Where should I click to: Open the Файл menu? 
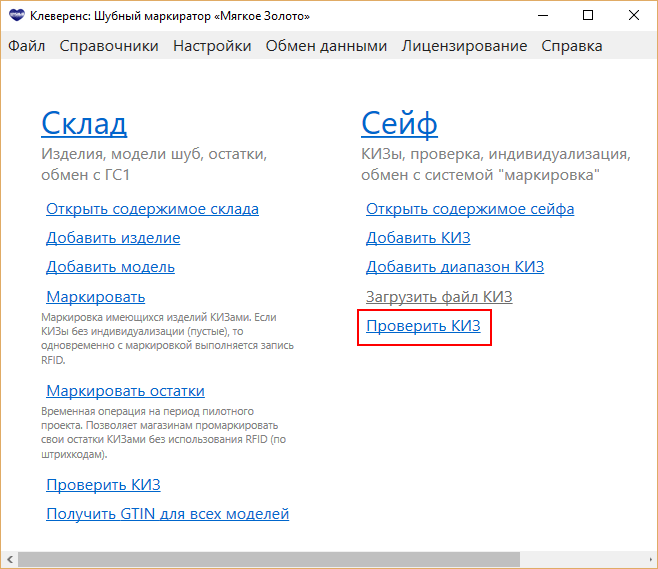pyautogui.click(x=26, y=46)
